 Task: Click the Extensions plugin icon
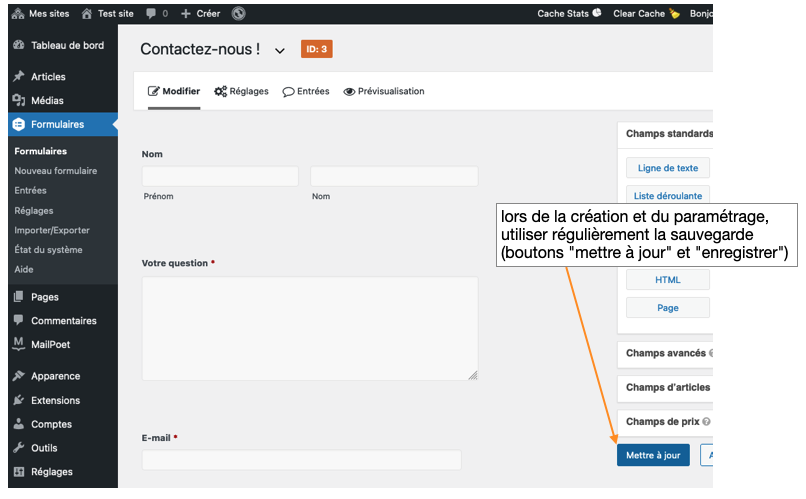coord(19,401)
